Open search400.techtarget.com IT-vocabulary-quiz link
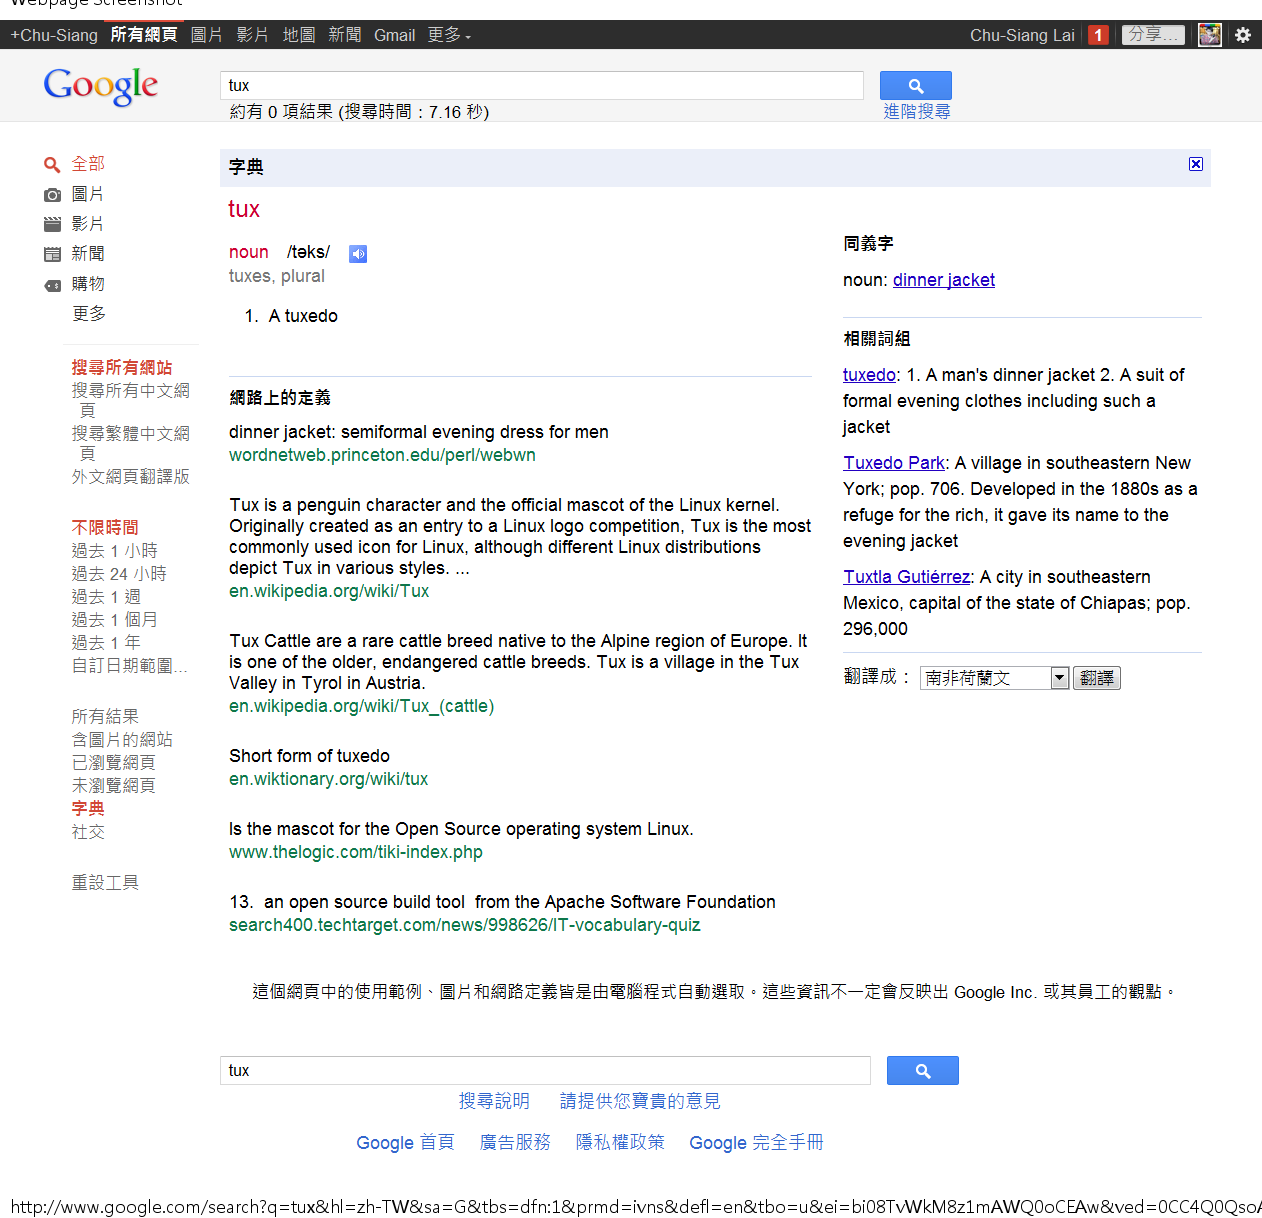This screenshot has height=1218, width=1262. [465, 925]
